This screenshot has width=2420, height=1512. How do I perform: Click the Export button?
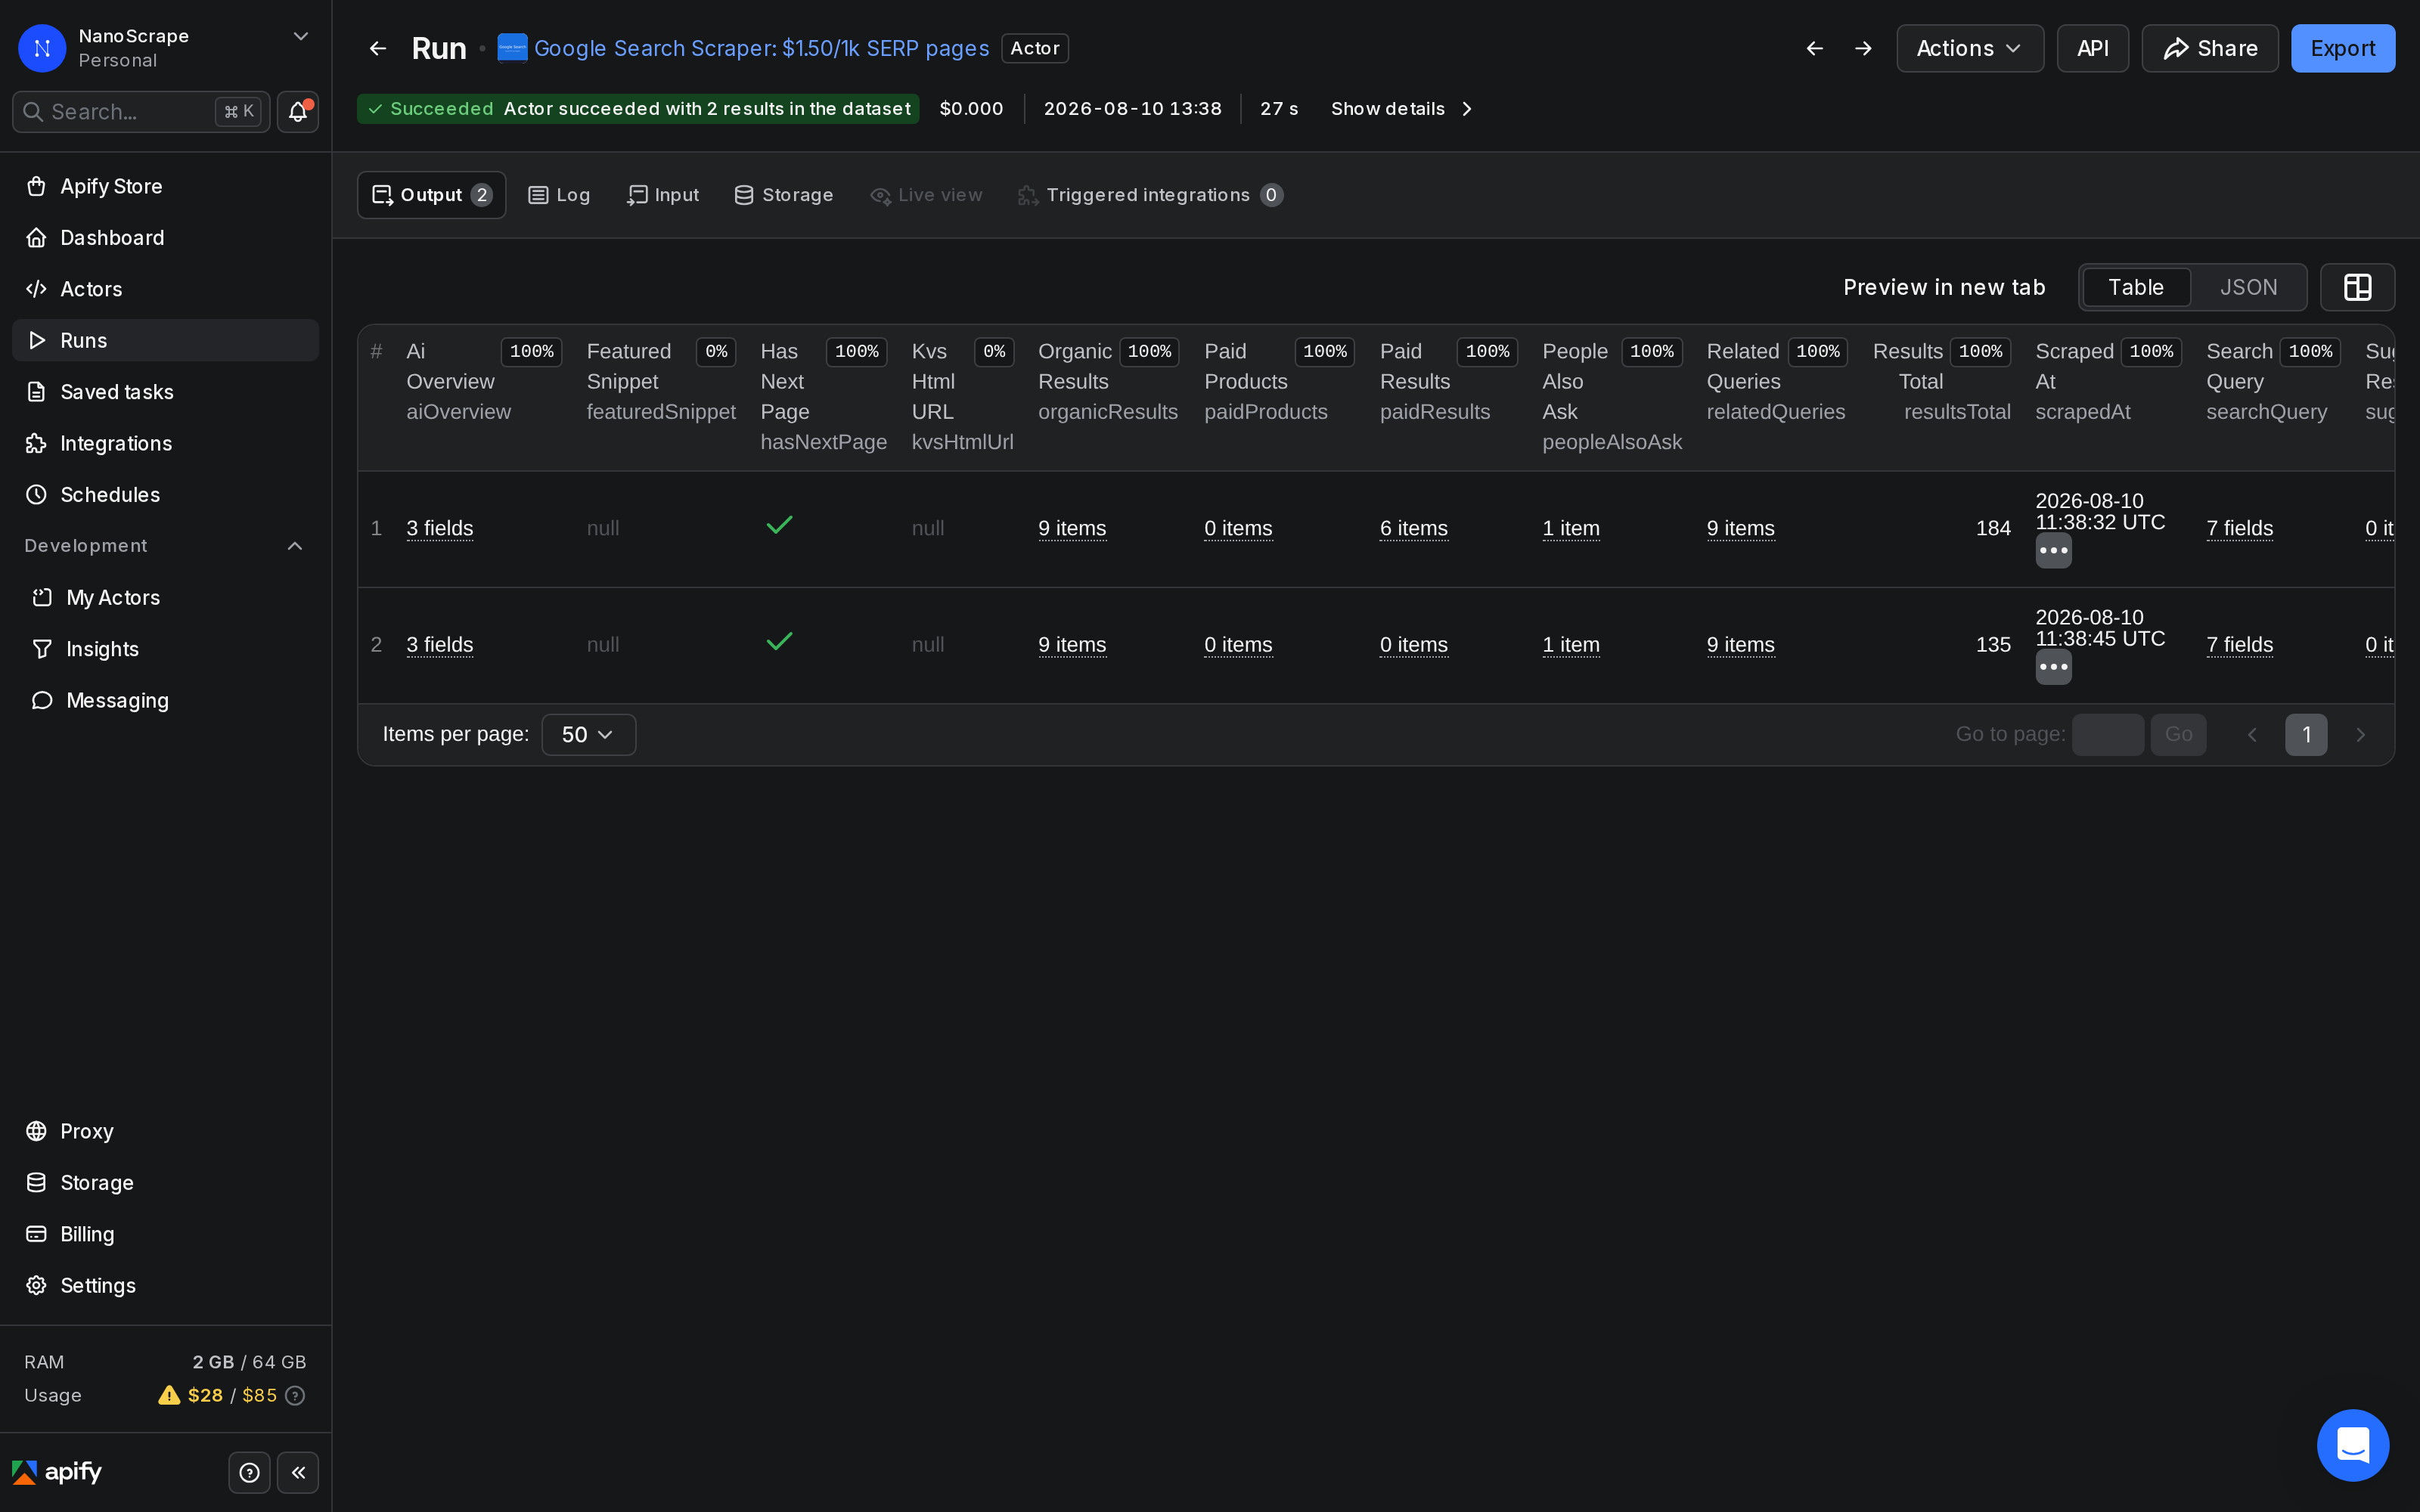(x=2343, y=48)
